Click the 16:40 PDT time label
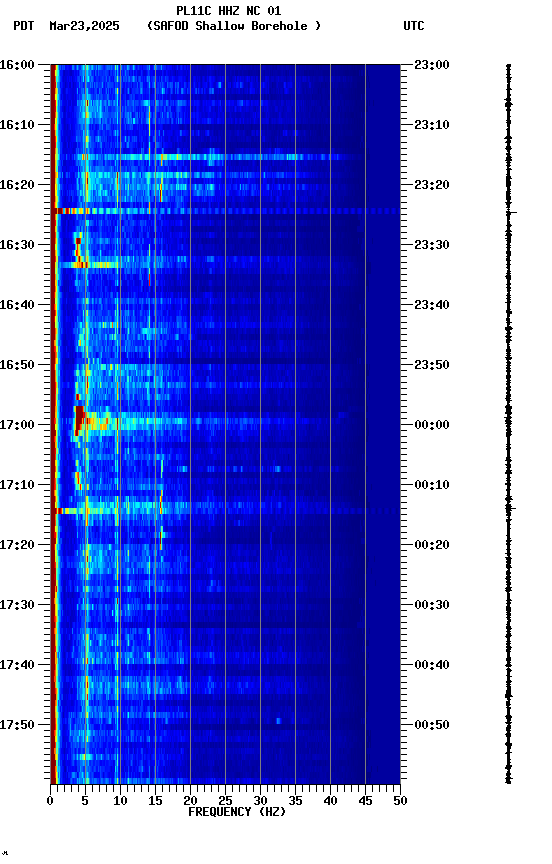The image size is (552, 864). (x=17, y=305)
